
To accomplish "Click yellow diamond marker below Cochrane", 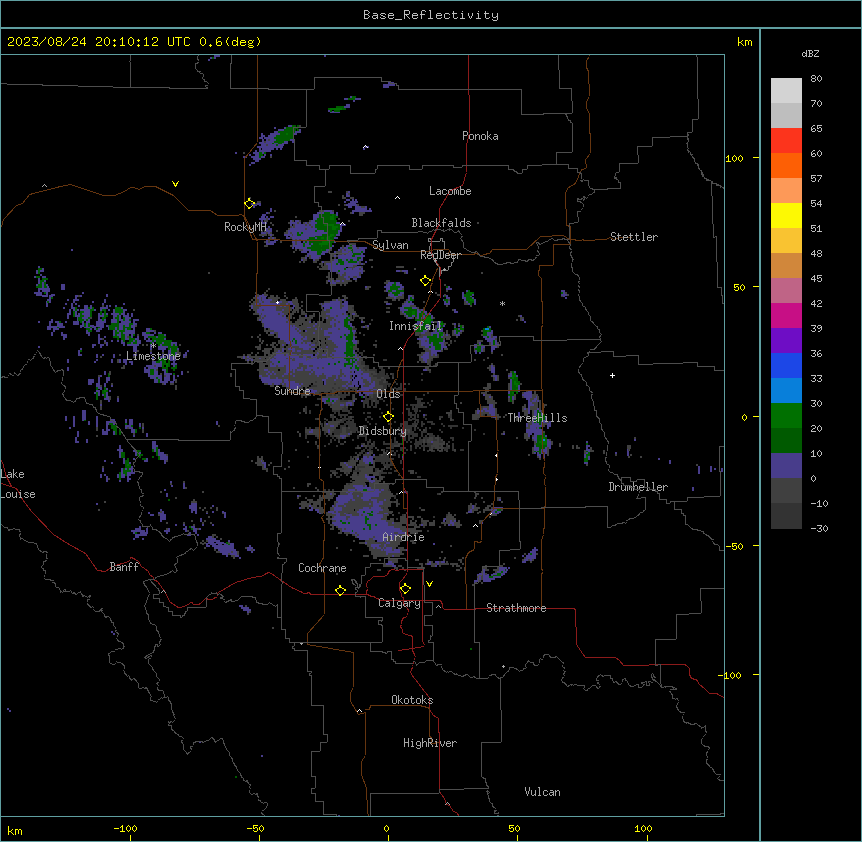I will [340, 590].
